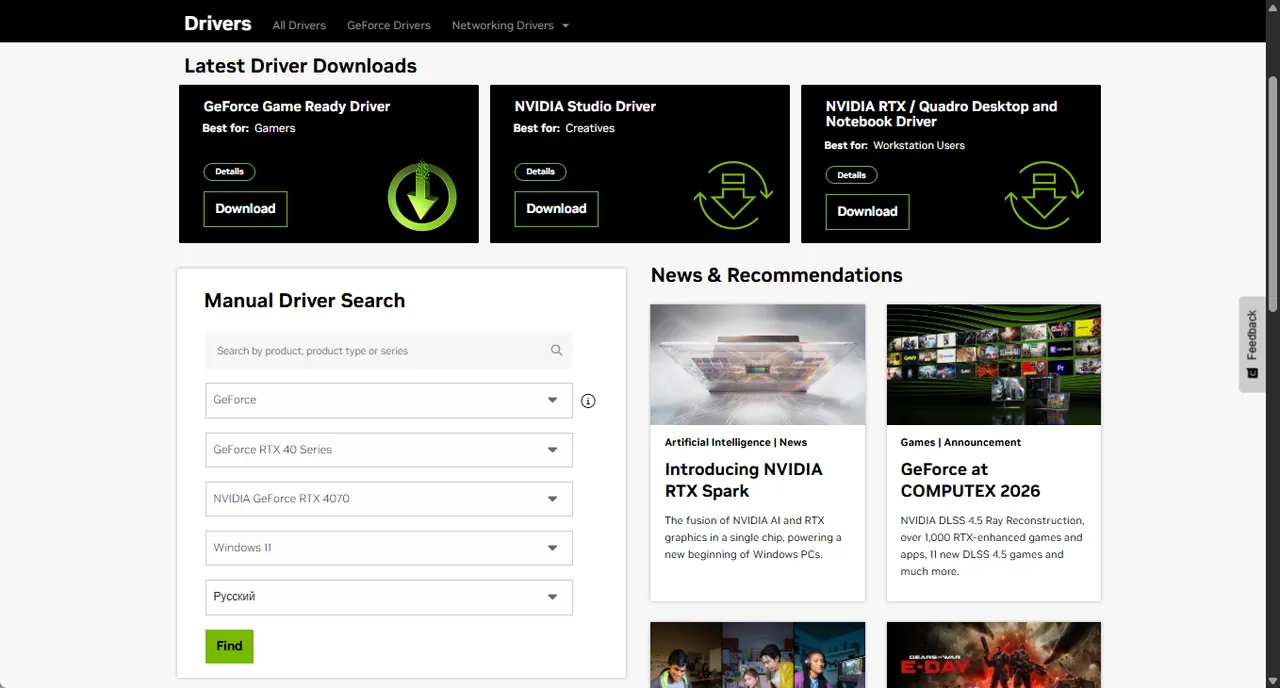Open the All Drivers menu item
Screen dimensions: 1280x688
pyautogui.click(x=299, y=25)
